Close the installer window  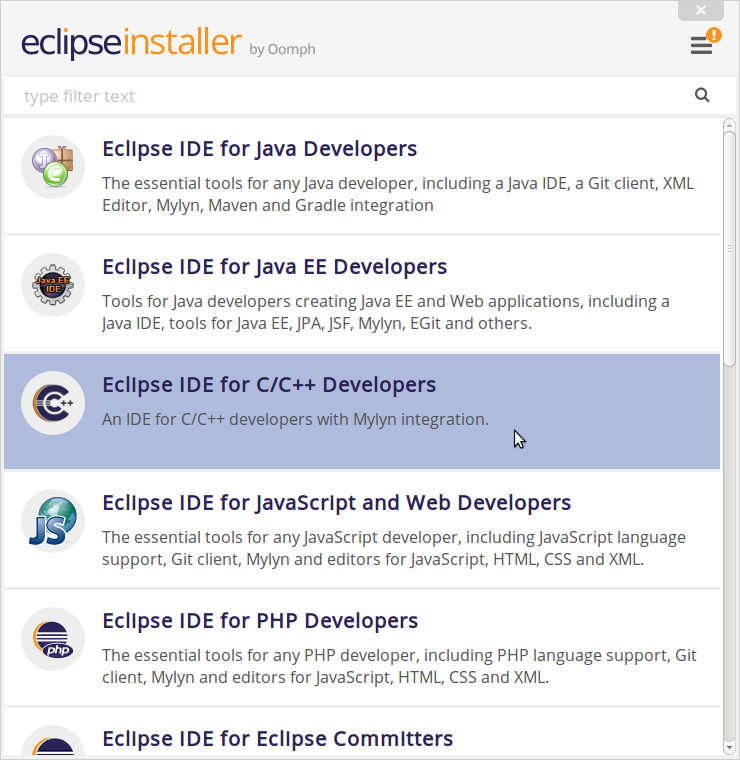pos(701,10)
